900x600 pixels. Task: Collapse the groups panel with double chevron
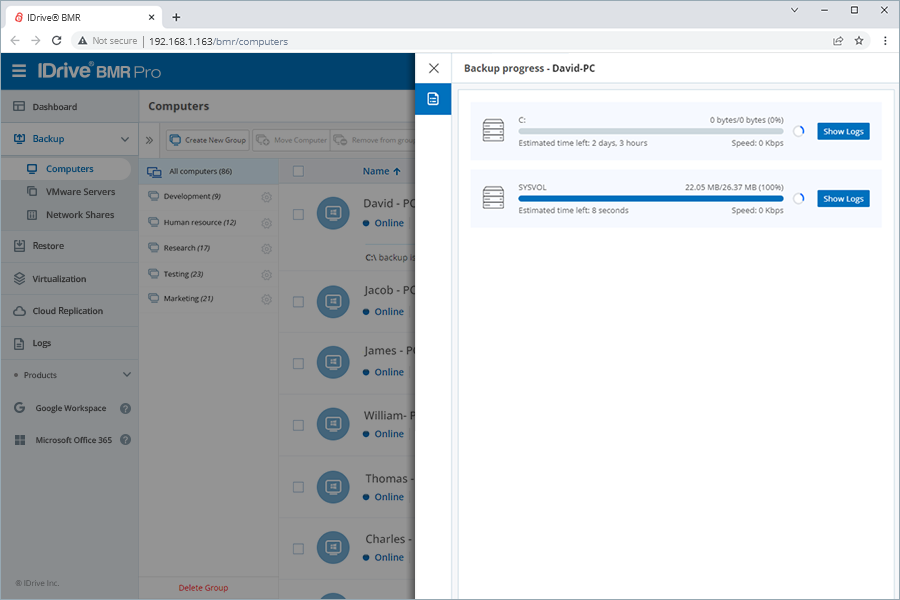(149, 140)
